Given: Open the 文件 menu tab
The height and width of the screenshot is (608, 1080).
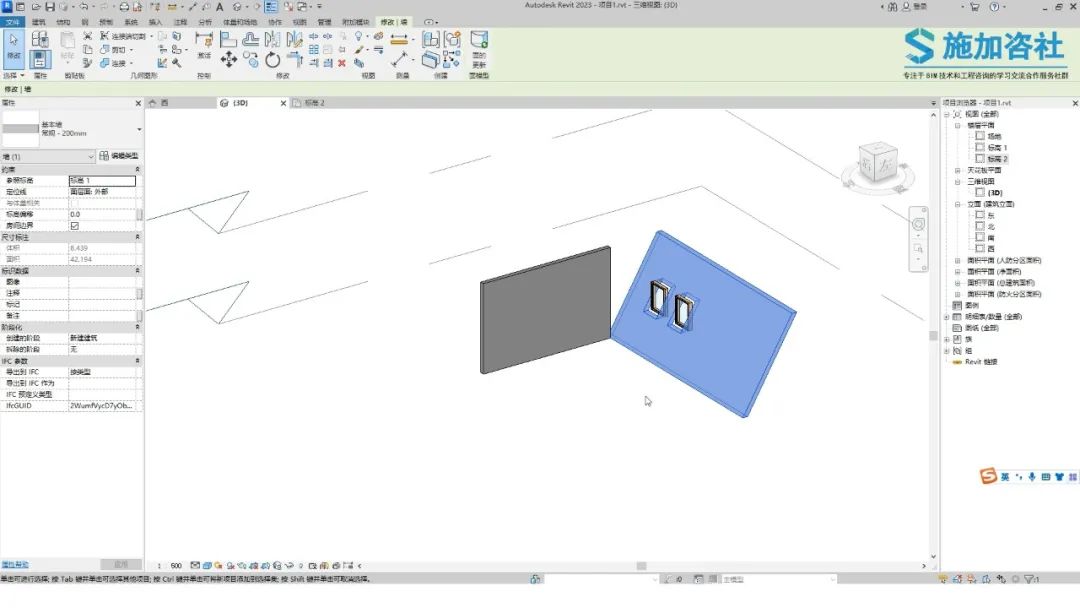Looking at the screenshot, I should (12, 22).
